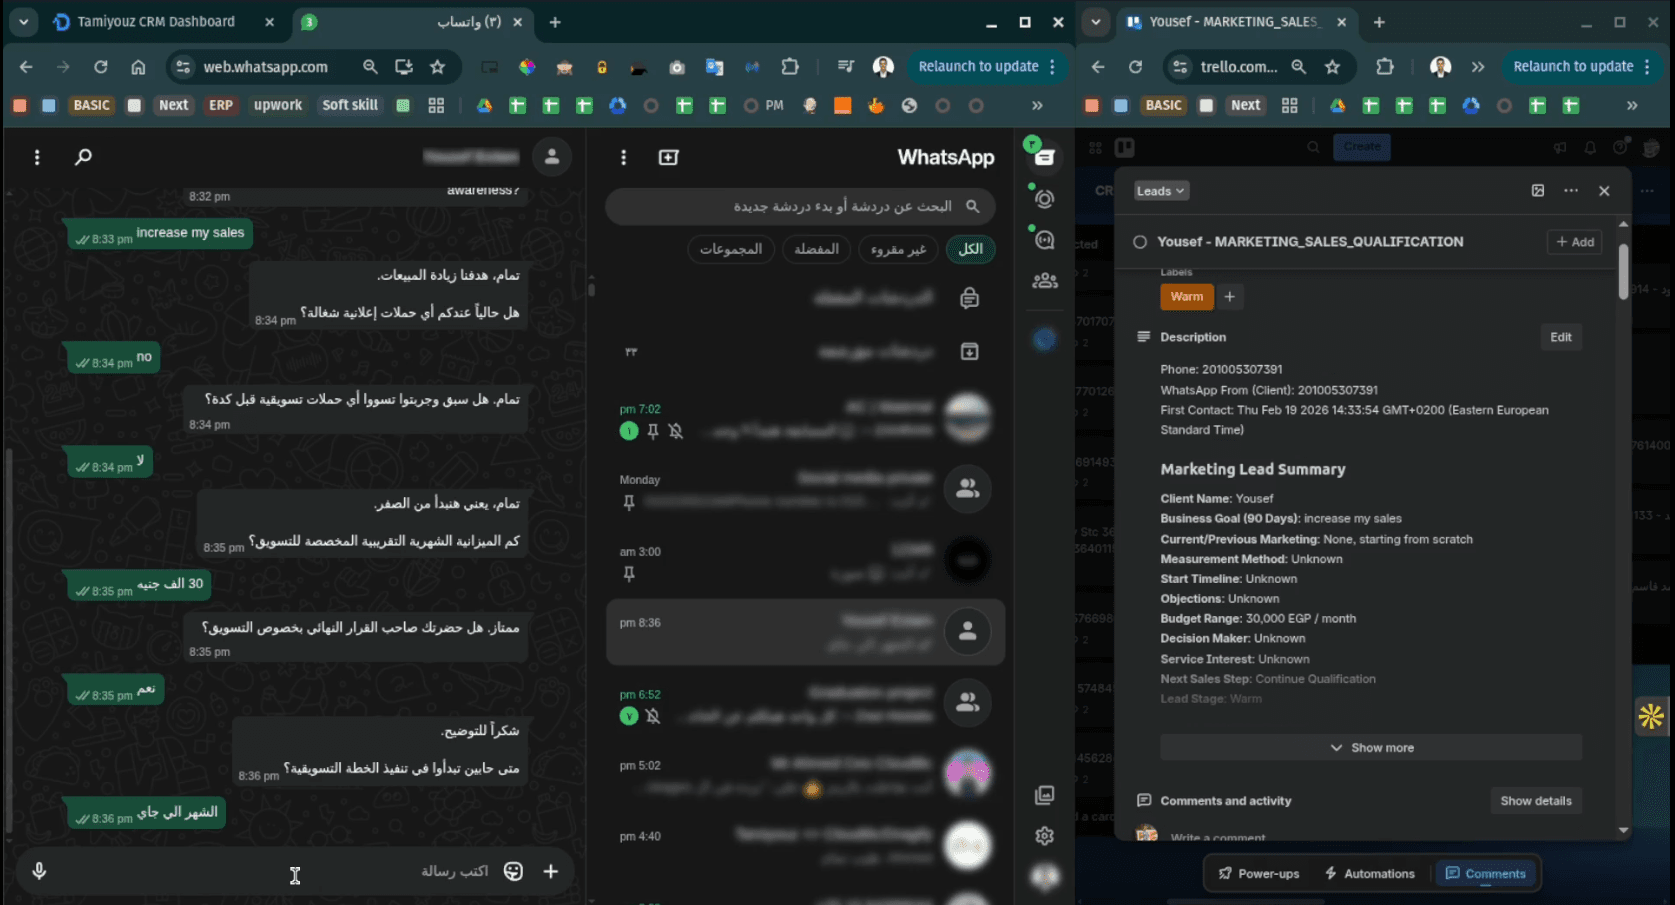
Task: Toggle Comments in Trello bottom bar
Action: 1485,874
